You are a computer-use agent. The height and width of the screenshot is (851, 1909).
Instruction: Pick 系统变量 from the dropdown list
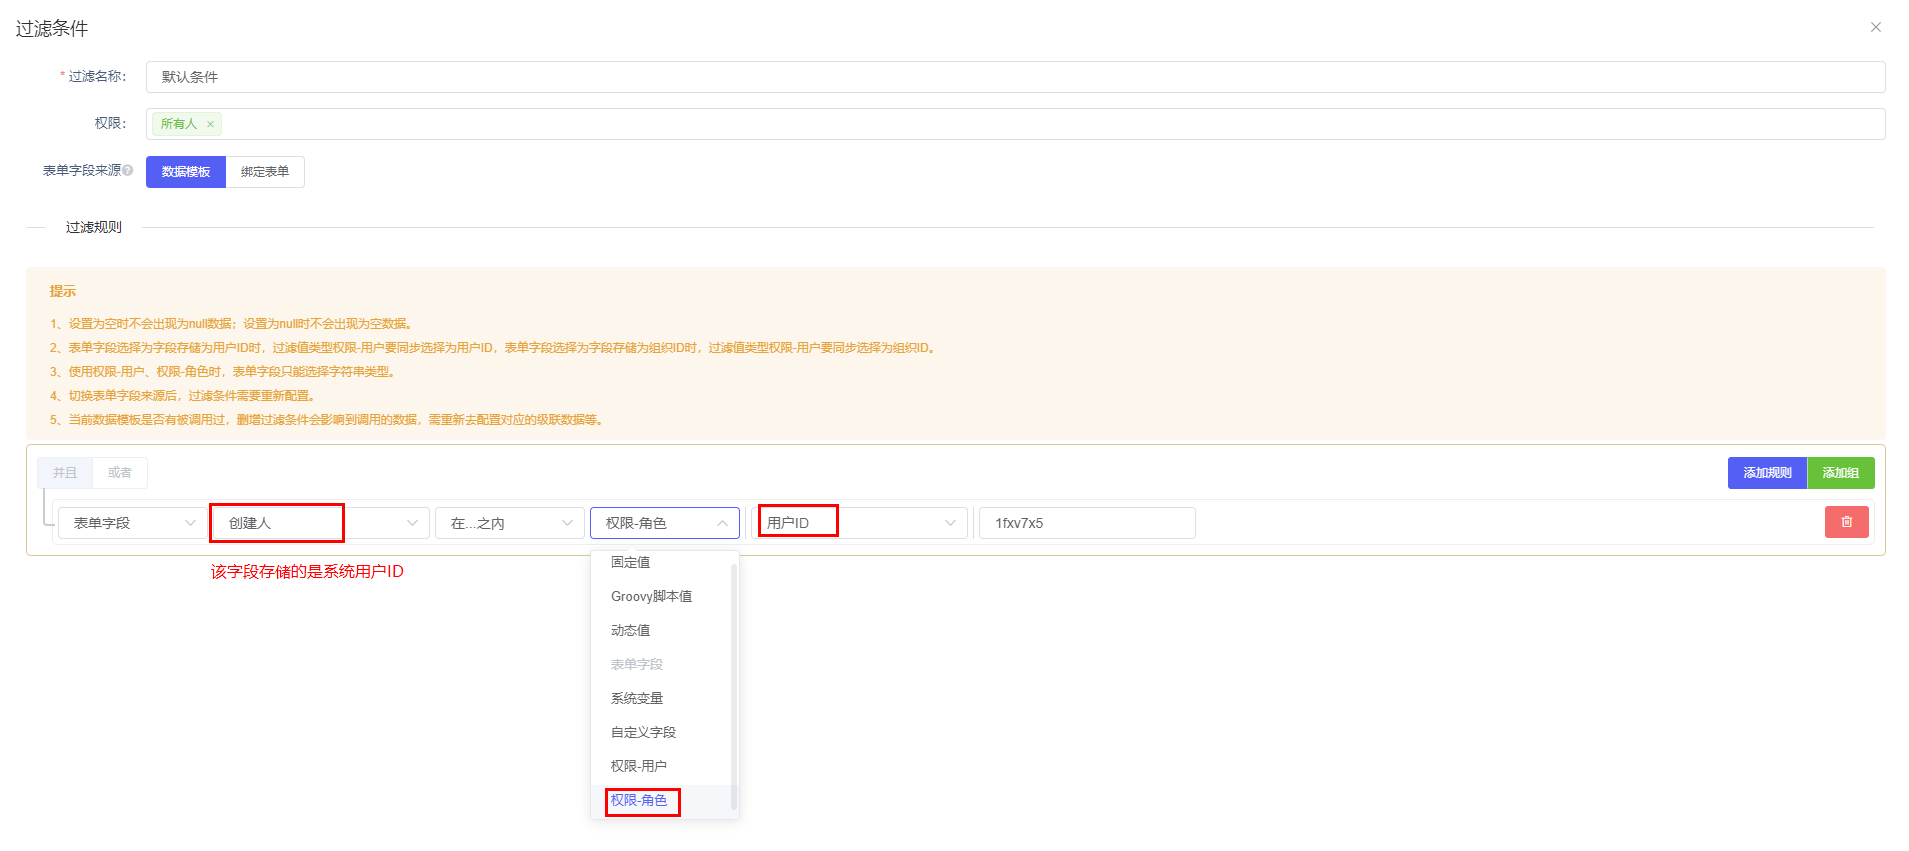click(637, 698)
